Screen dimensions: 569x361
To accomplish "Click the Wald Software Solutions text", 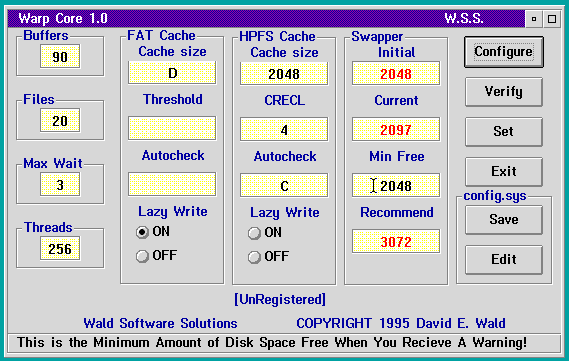I will pos(160,323).
